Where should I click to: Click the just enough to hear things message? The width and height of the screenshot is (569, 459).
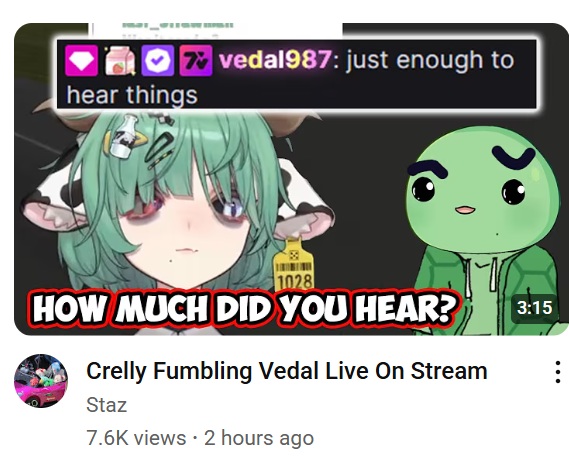click(290, 77)
